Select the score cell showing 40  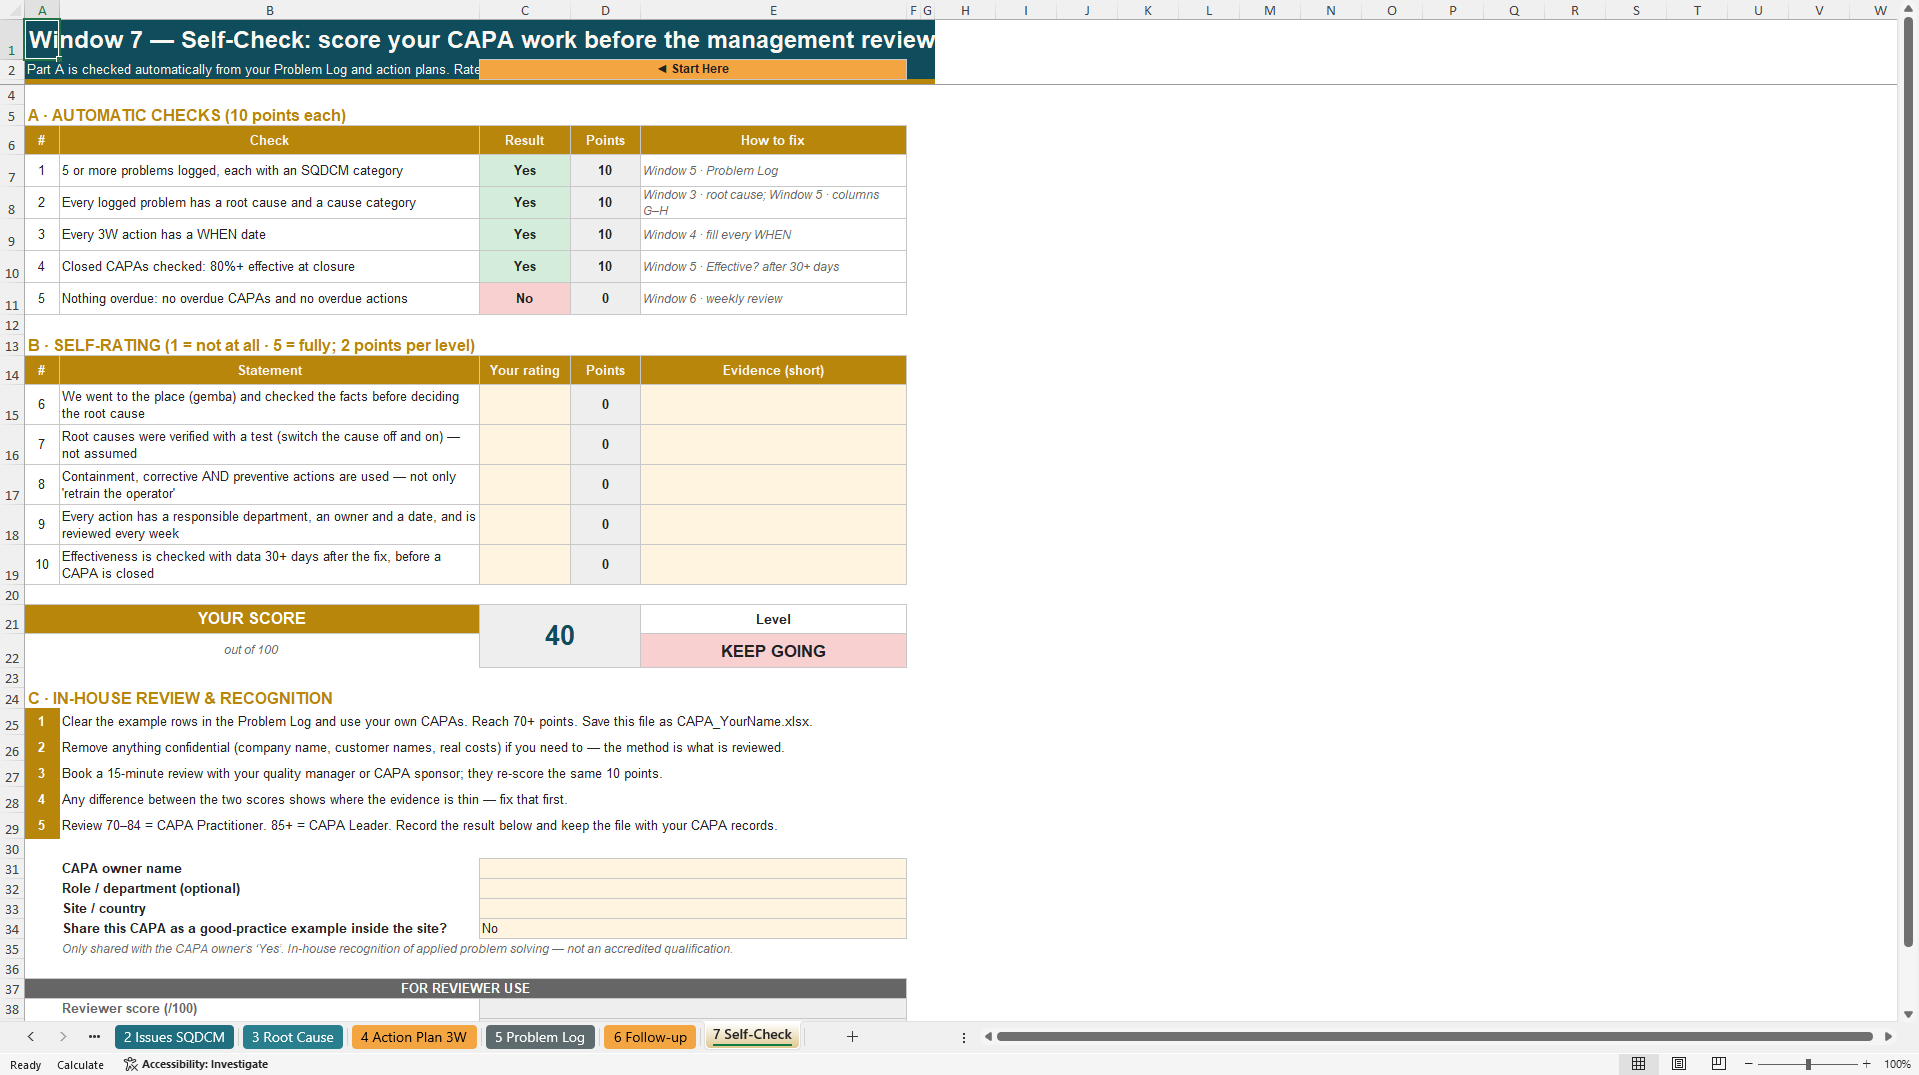pos(560,636)
